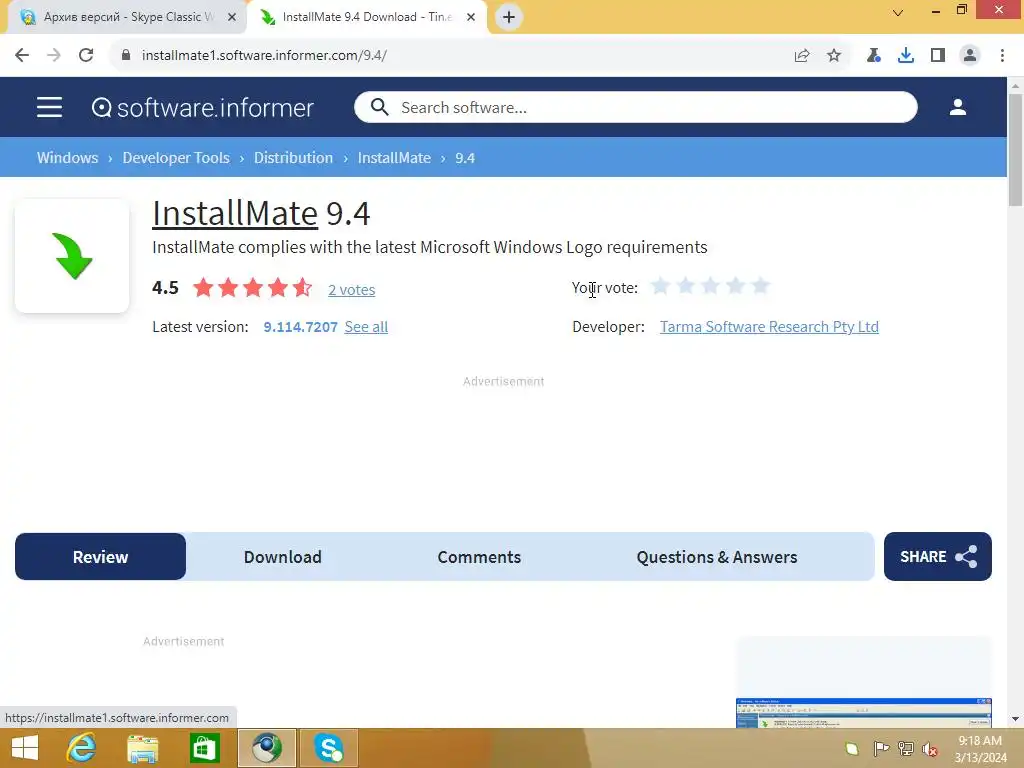
Task: Click the muted volume tray icon
Action: pyautogui.click(x=930, y=748)
